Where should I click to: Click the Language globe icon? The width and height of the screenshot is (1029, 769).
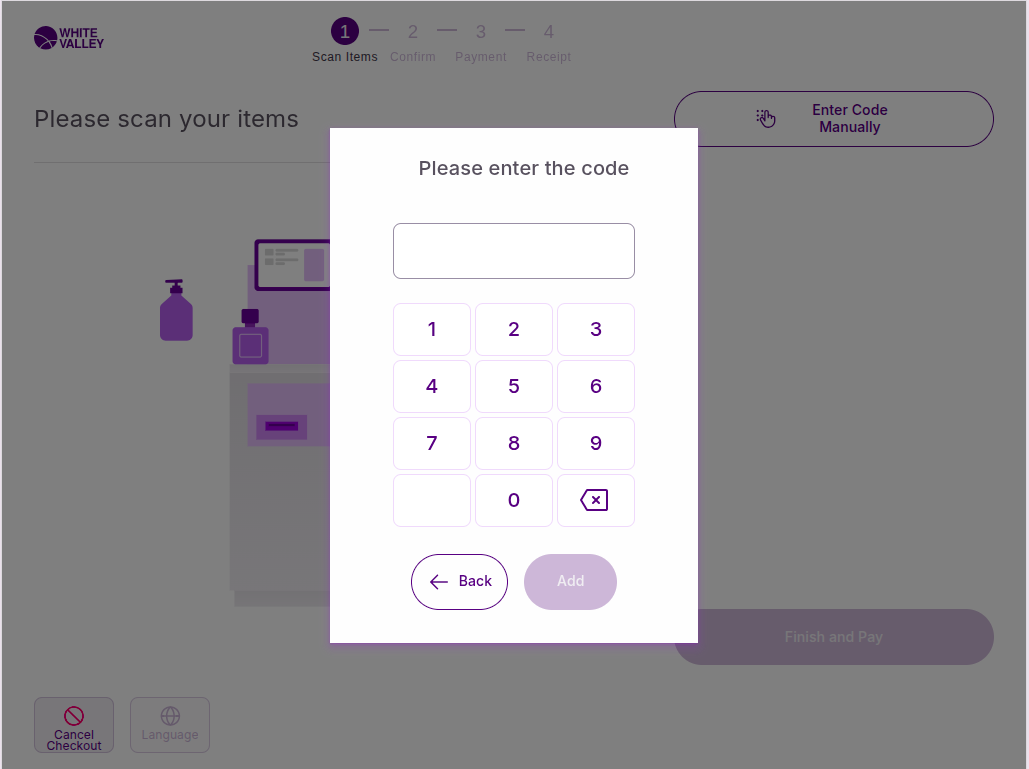click(x=170, y=716)
